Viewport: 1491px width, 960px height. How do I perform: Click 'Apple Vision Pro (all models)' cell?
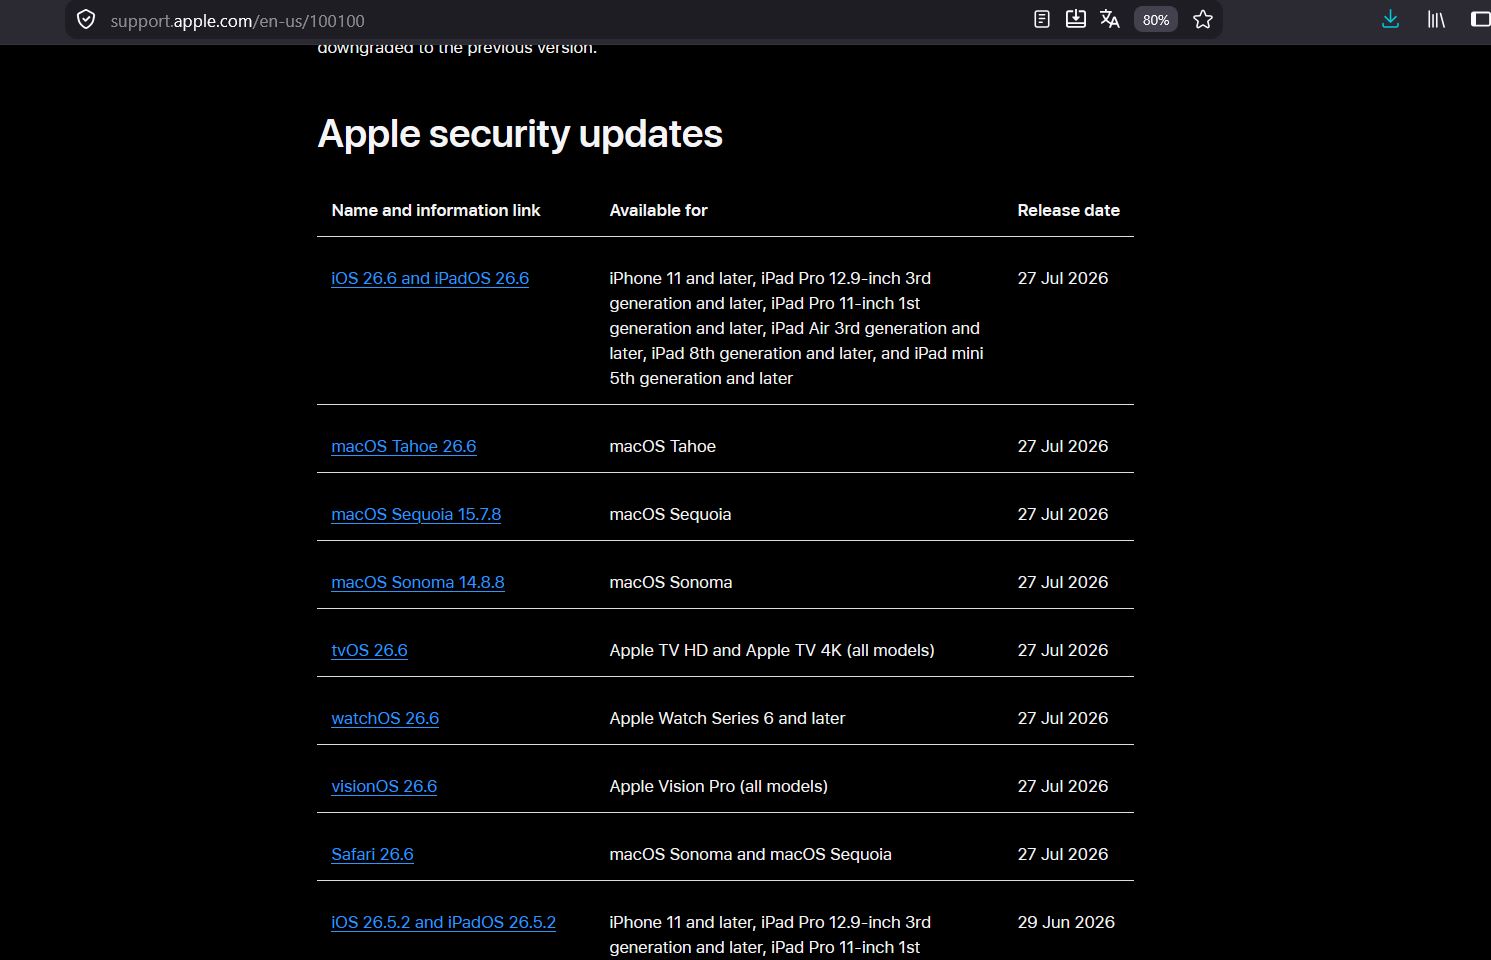(718, 787)
